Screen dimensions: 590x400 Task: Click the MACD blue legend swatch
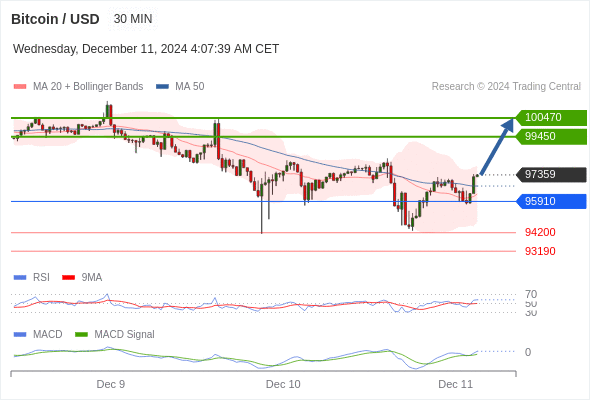point(20,335)
